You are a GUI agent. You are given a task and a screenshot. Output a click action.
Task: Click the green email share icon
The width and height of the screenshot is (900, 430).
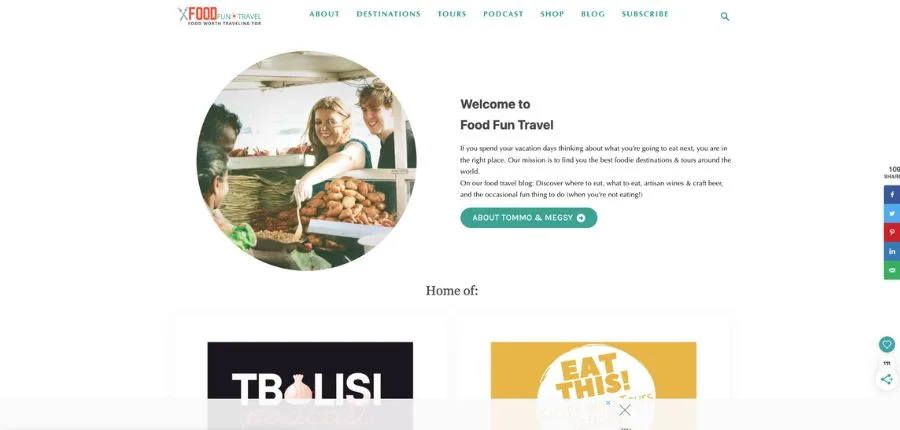892,270
